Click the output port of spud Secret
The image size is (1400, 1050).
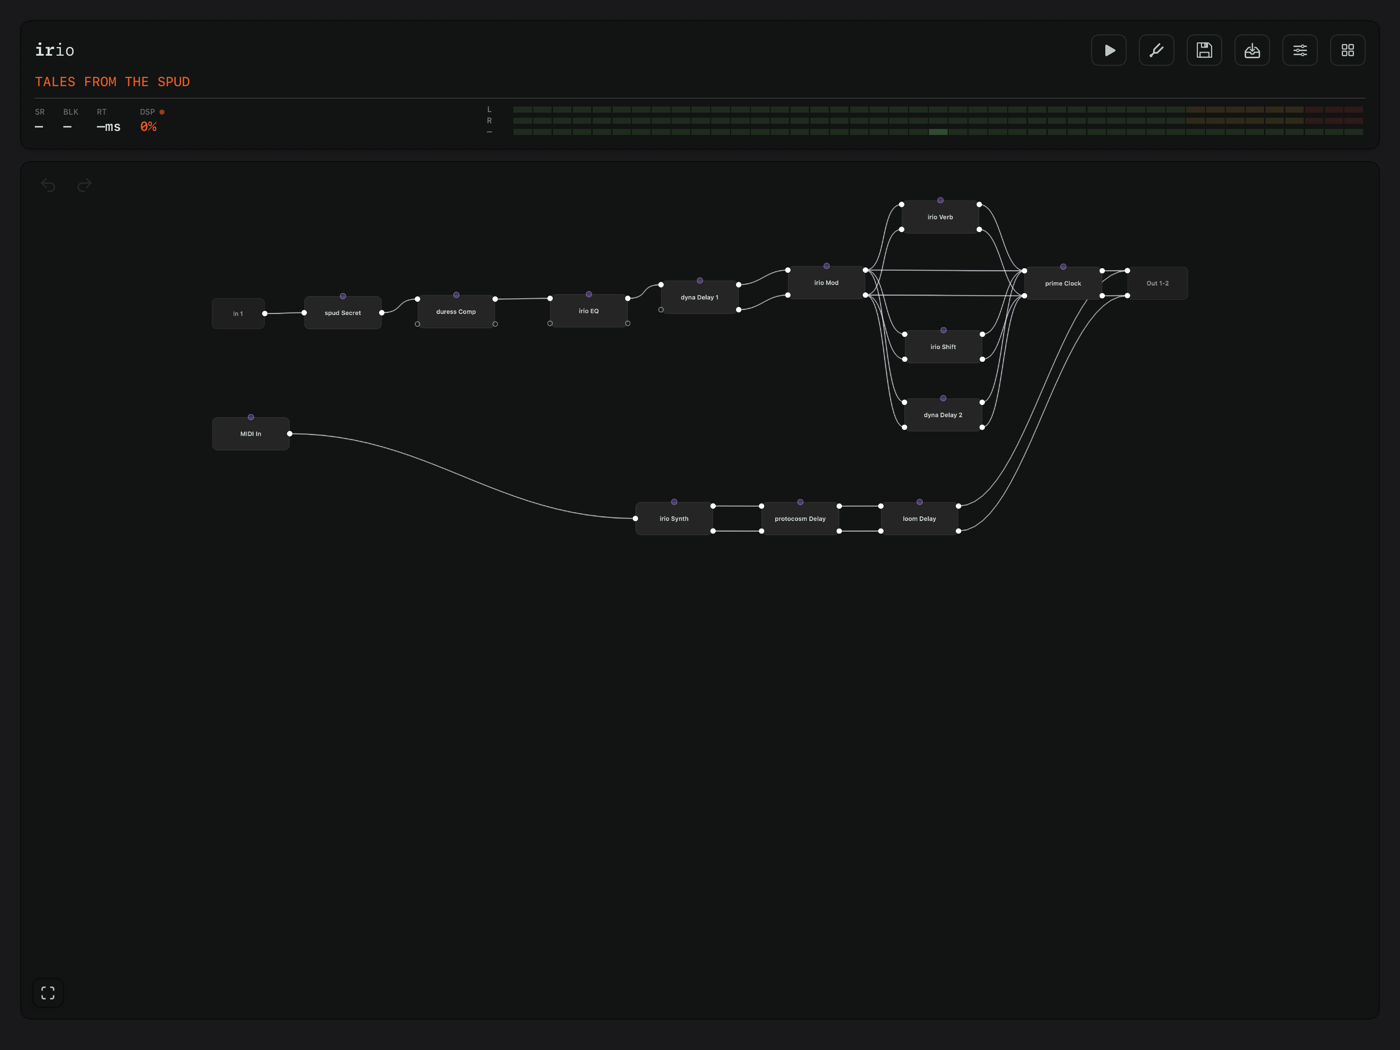[x=382, y=313]
